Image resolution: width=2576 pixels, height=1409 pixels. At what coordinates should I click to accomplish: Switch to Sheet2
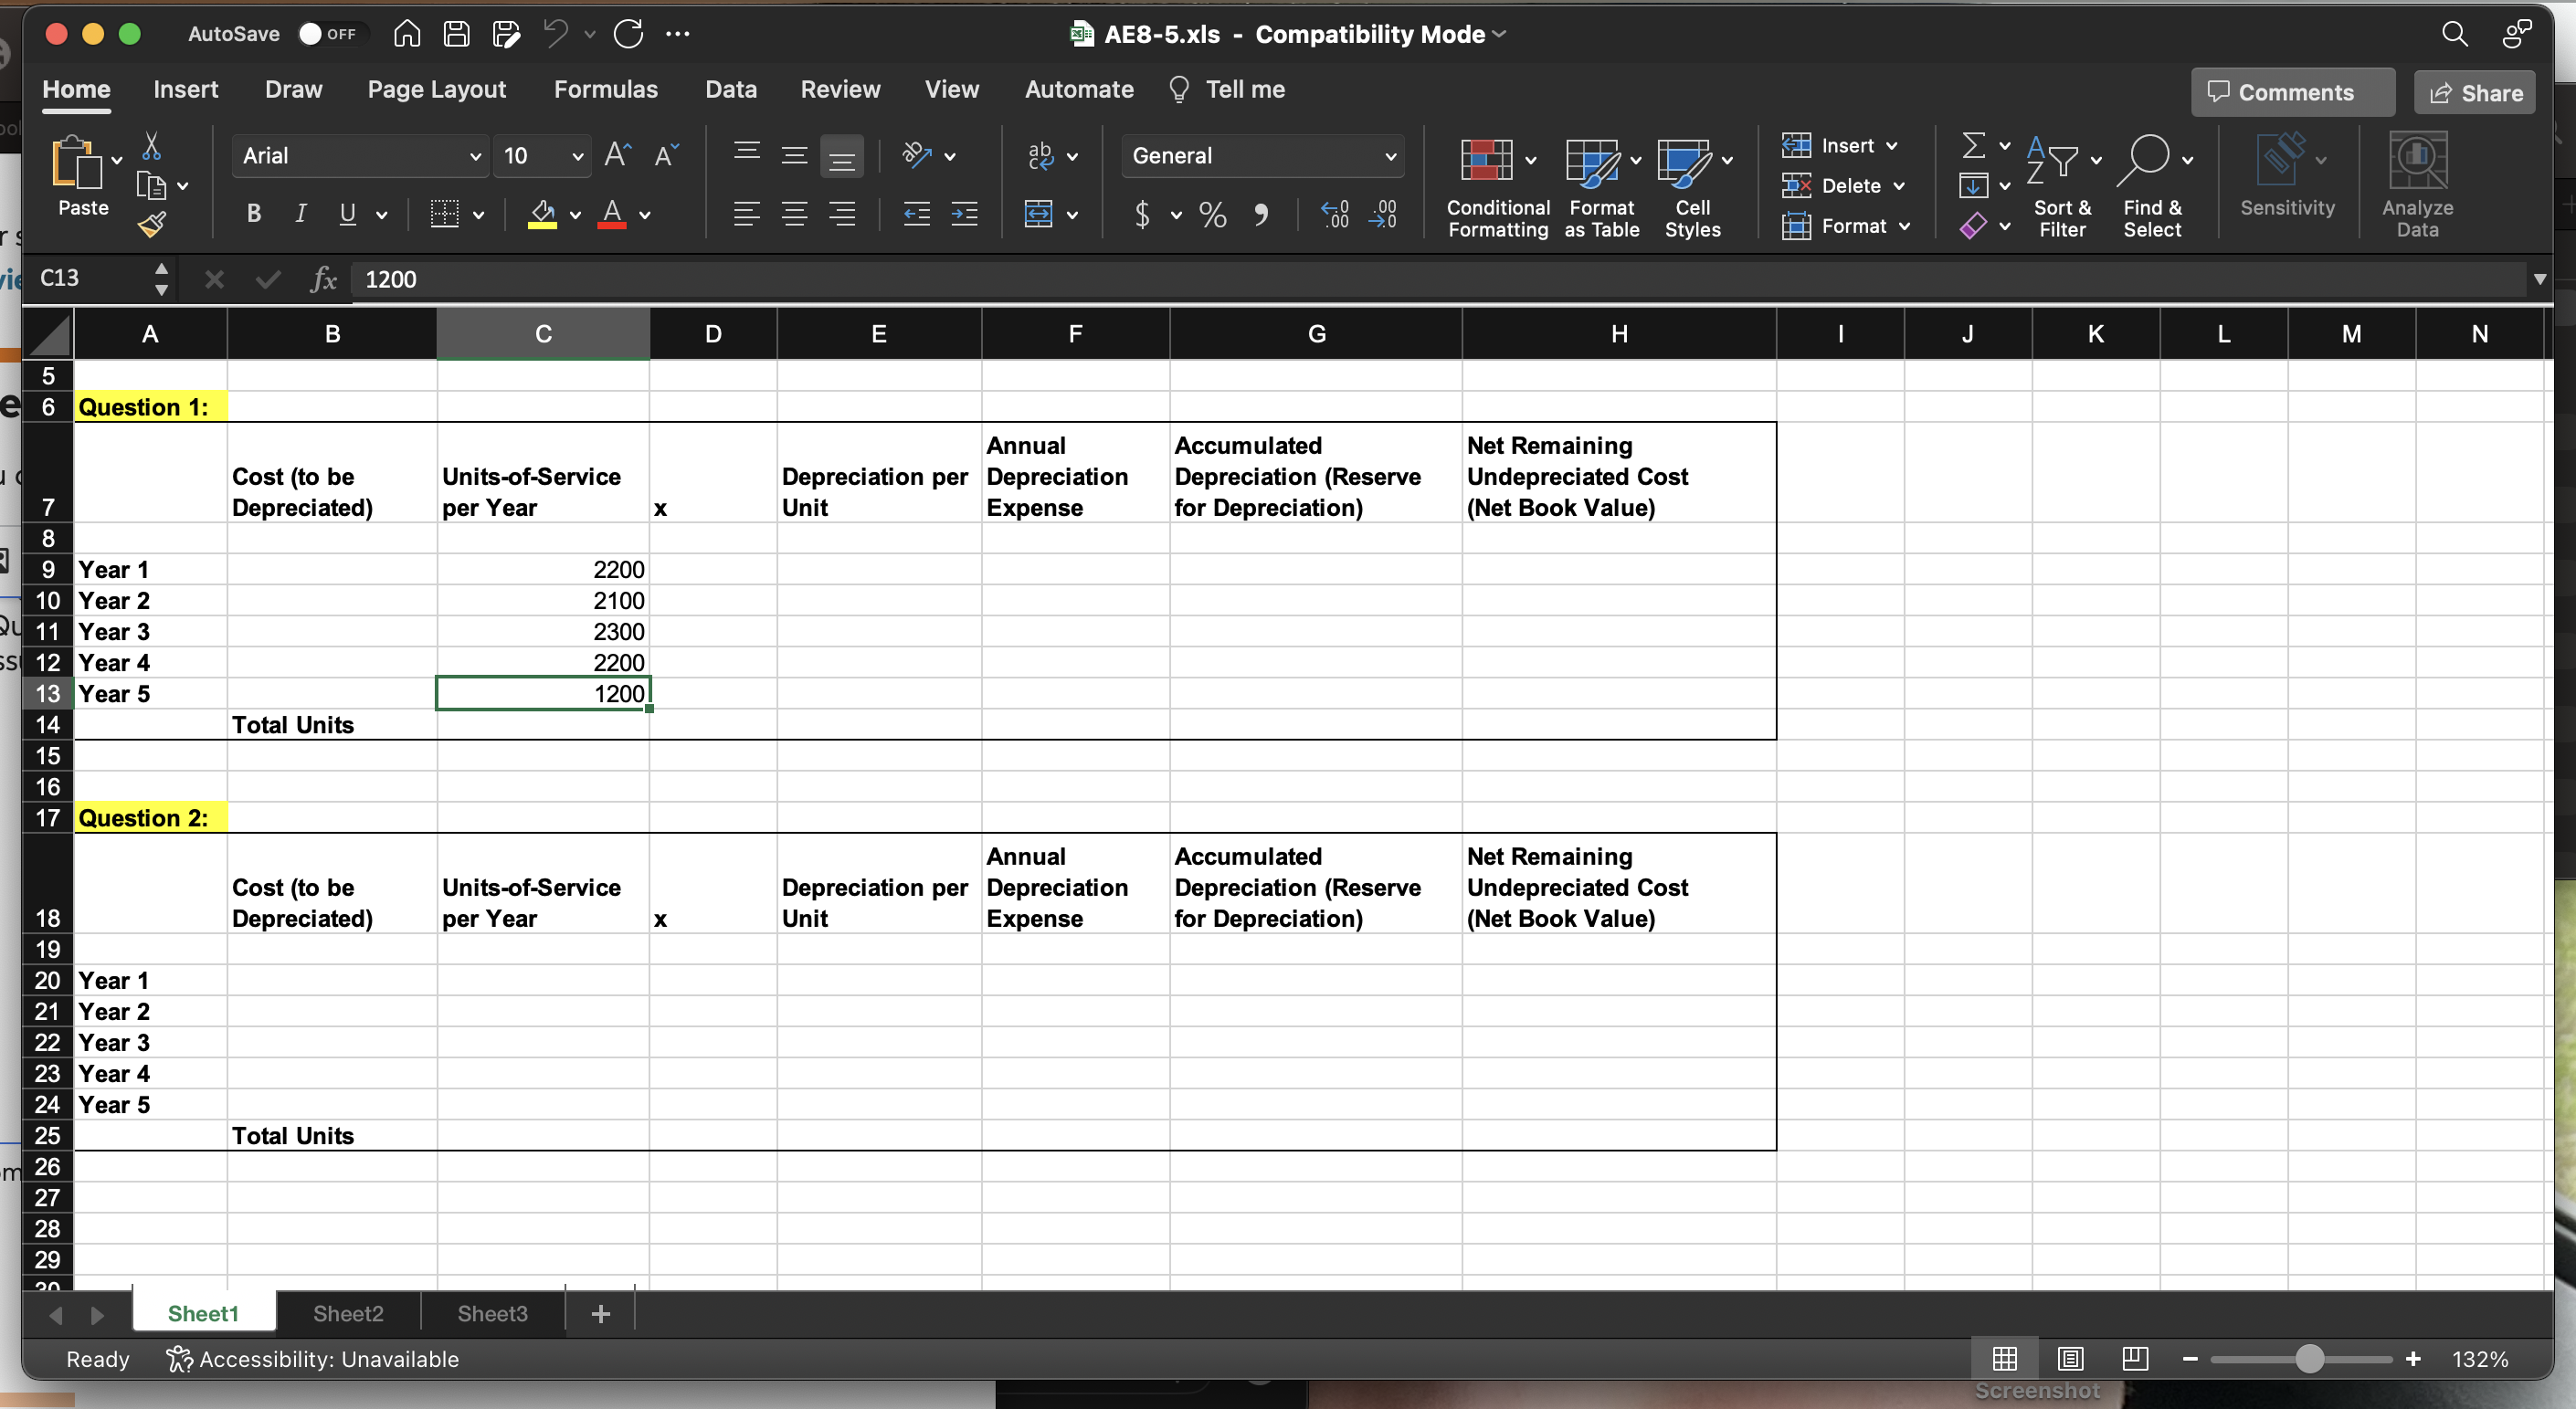coord(347,1313)
